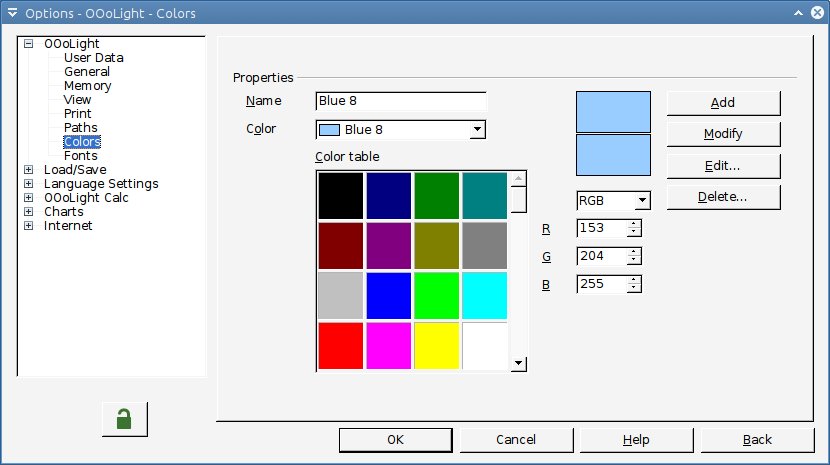Click the Back button
This screenshot has height=465, width=830.
click(x=757, y=440)
